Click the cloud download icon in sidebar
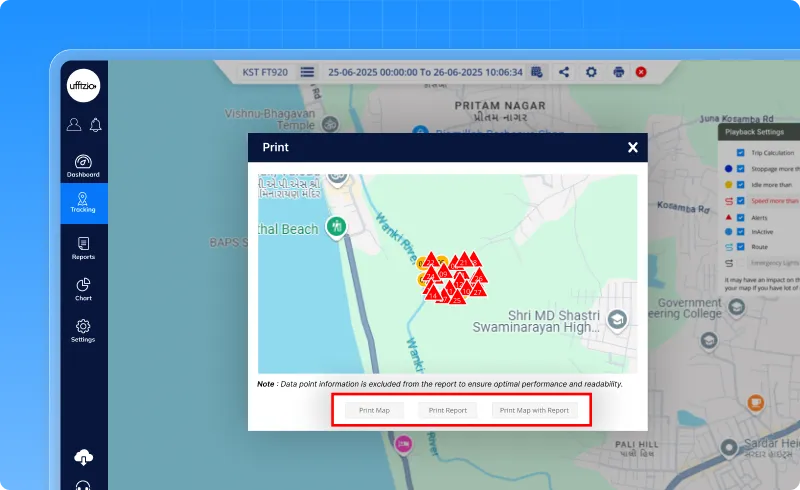The height and width of the screenshot is (490, 800). click(83, 457)
